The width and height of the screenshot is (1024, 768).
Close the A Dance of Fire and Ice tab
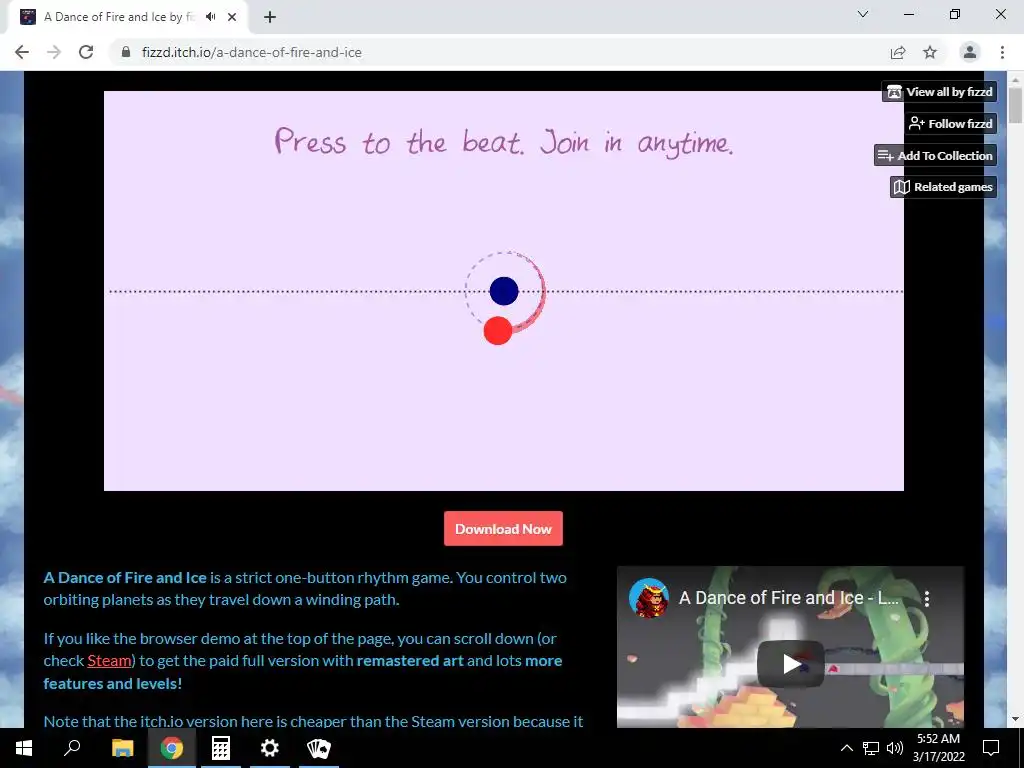pos(232,17)
